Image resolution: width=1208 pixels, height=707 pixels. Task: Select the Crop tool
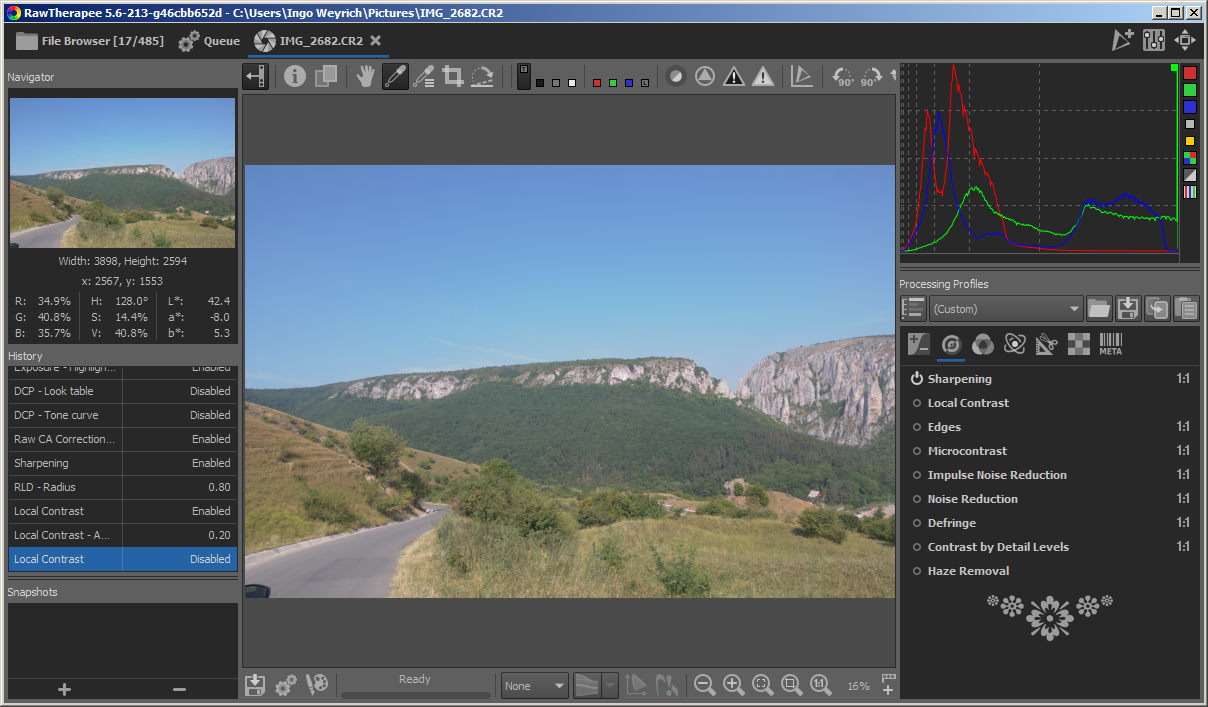[453, 76]
